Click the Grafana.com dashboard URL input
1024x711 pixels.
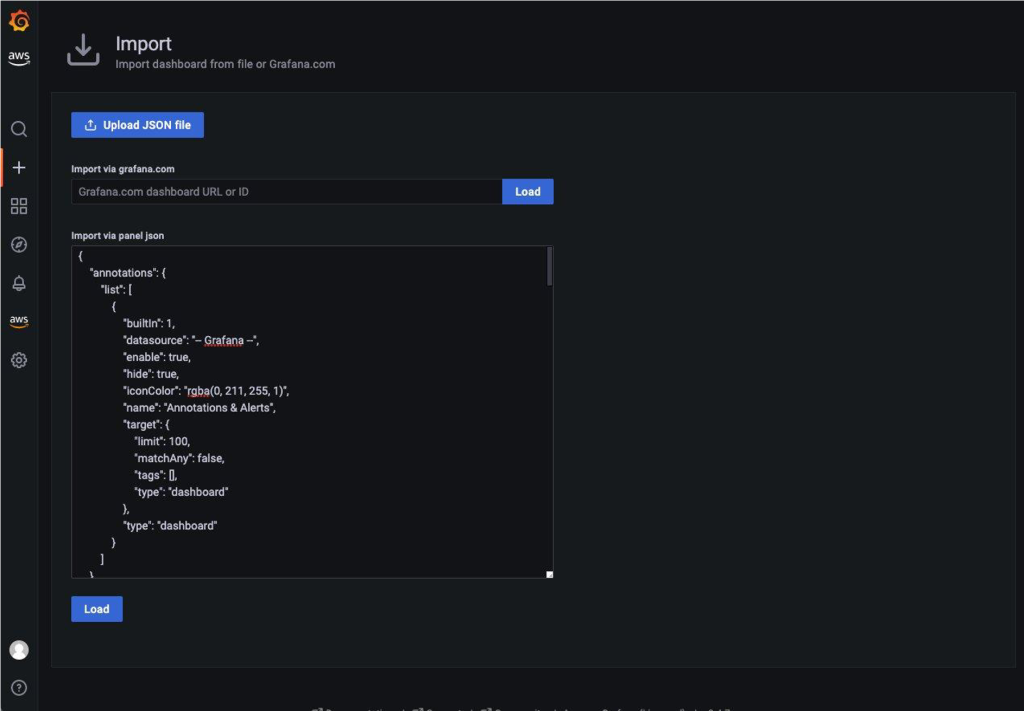[x=285, y=191]
